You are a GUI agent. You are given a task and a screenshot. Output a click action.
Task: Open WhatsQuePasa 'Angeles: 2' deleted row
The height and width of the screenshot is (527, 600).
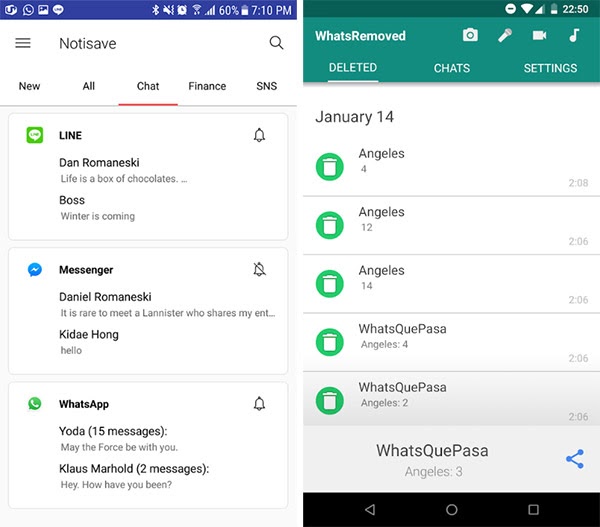(x=452, y=399)
